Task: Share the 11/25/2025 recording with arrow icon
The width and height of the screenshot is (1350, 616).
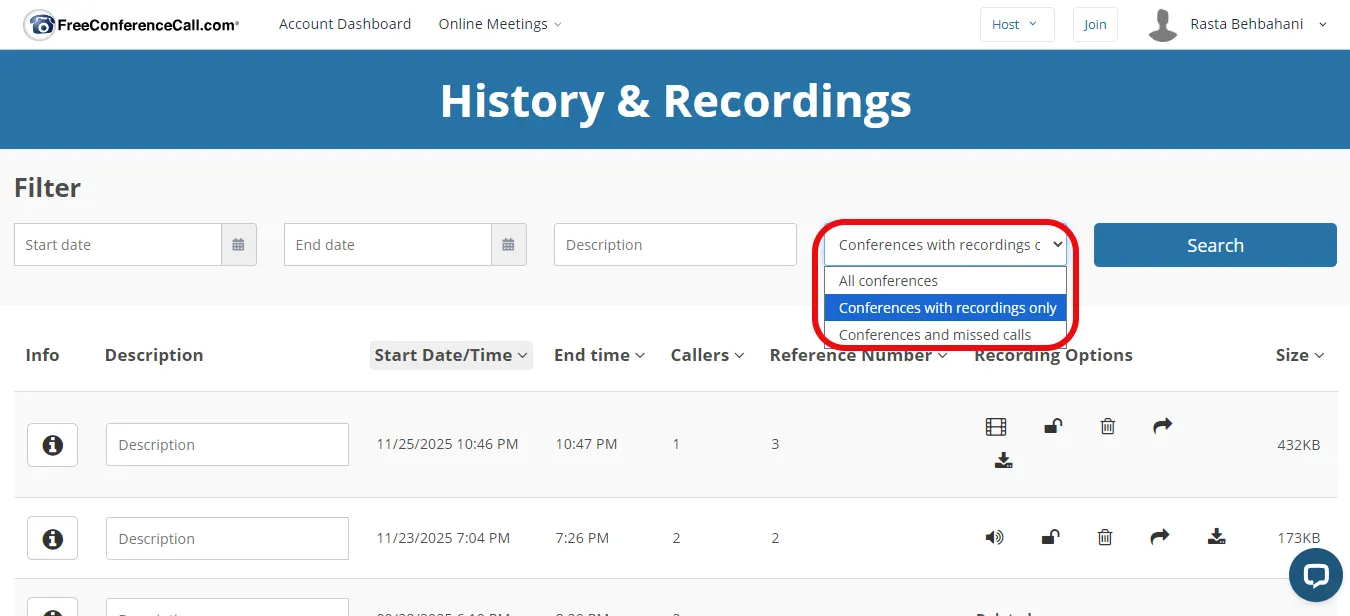Action: click(1161, 426)
